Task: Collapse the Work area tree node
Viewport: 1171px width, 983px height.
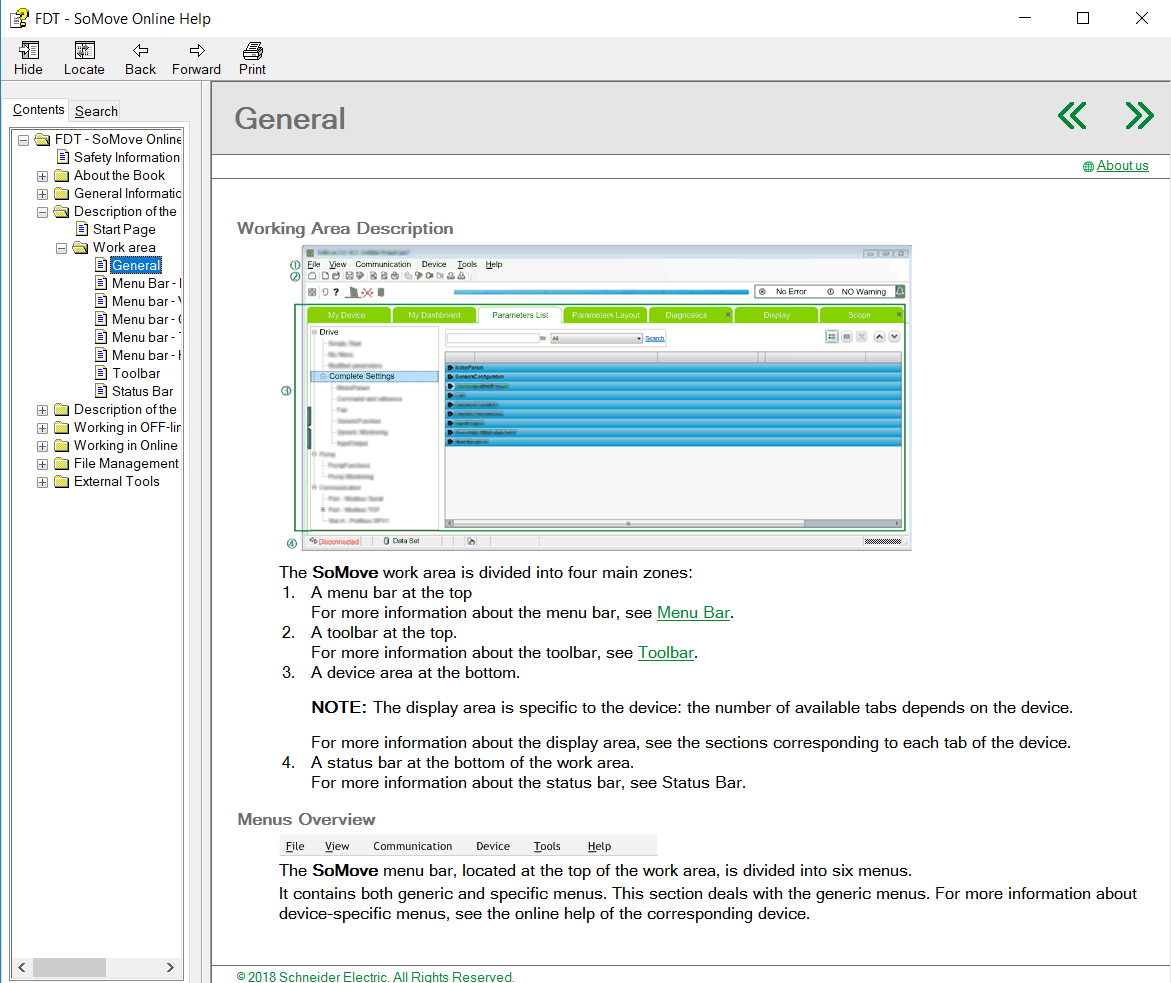Action: 61,248
